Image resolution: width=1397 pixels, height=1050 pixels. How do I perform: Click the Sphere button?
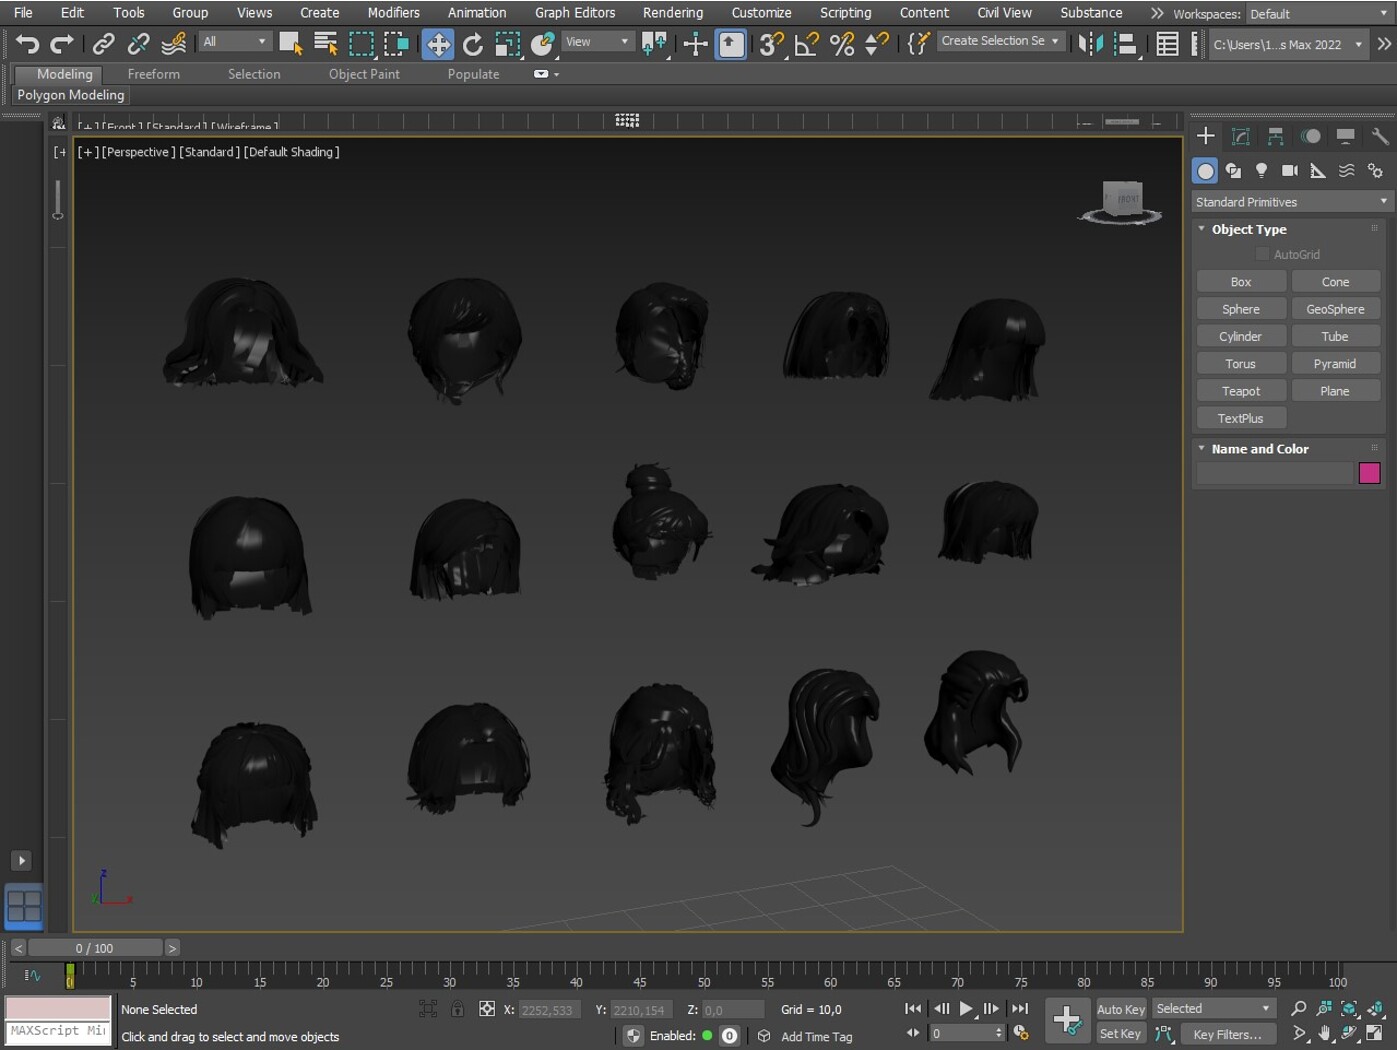(1240, 309)
